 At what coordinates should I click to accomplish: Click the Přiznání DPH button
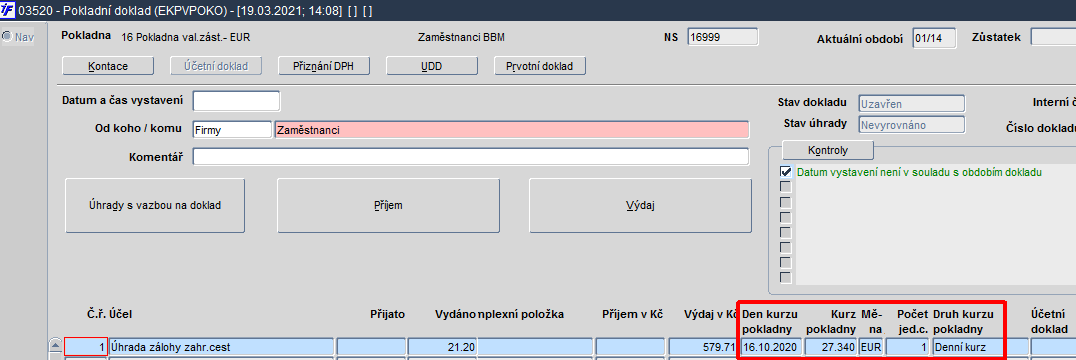point(324,66)
